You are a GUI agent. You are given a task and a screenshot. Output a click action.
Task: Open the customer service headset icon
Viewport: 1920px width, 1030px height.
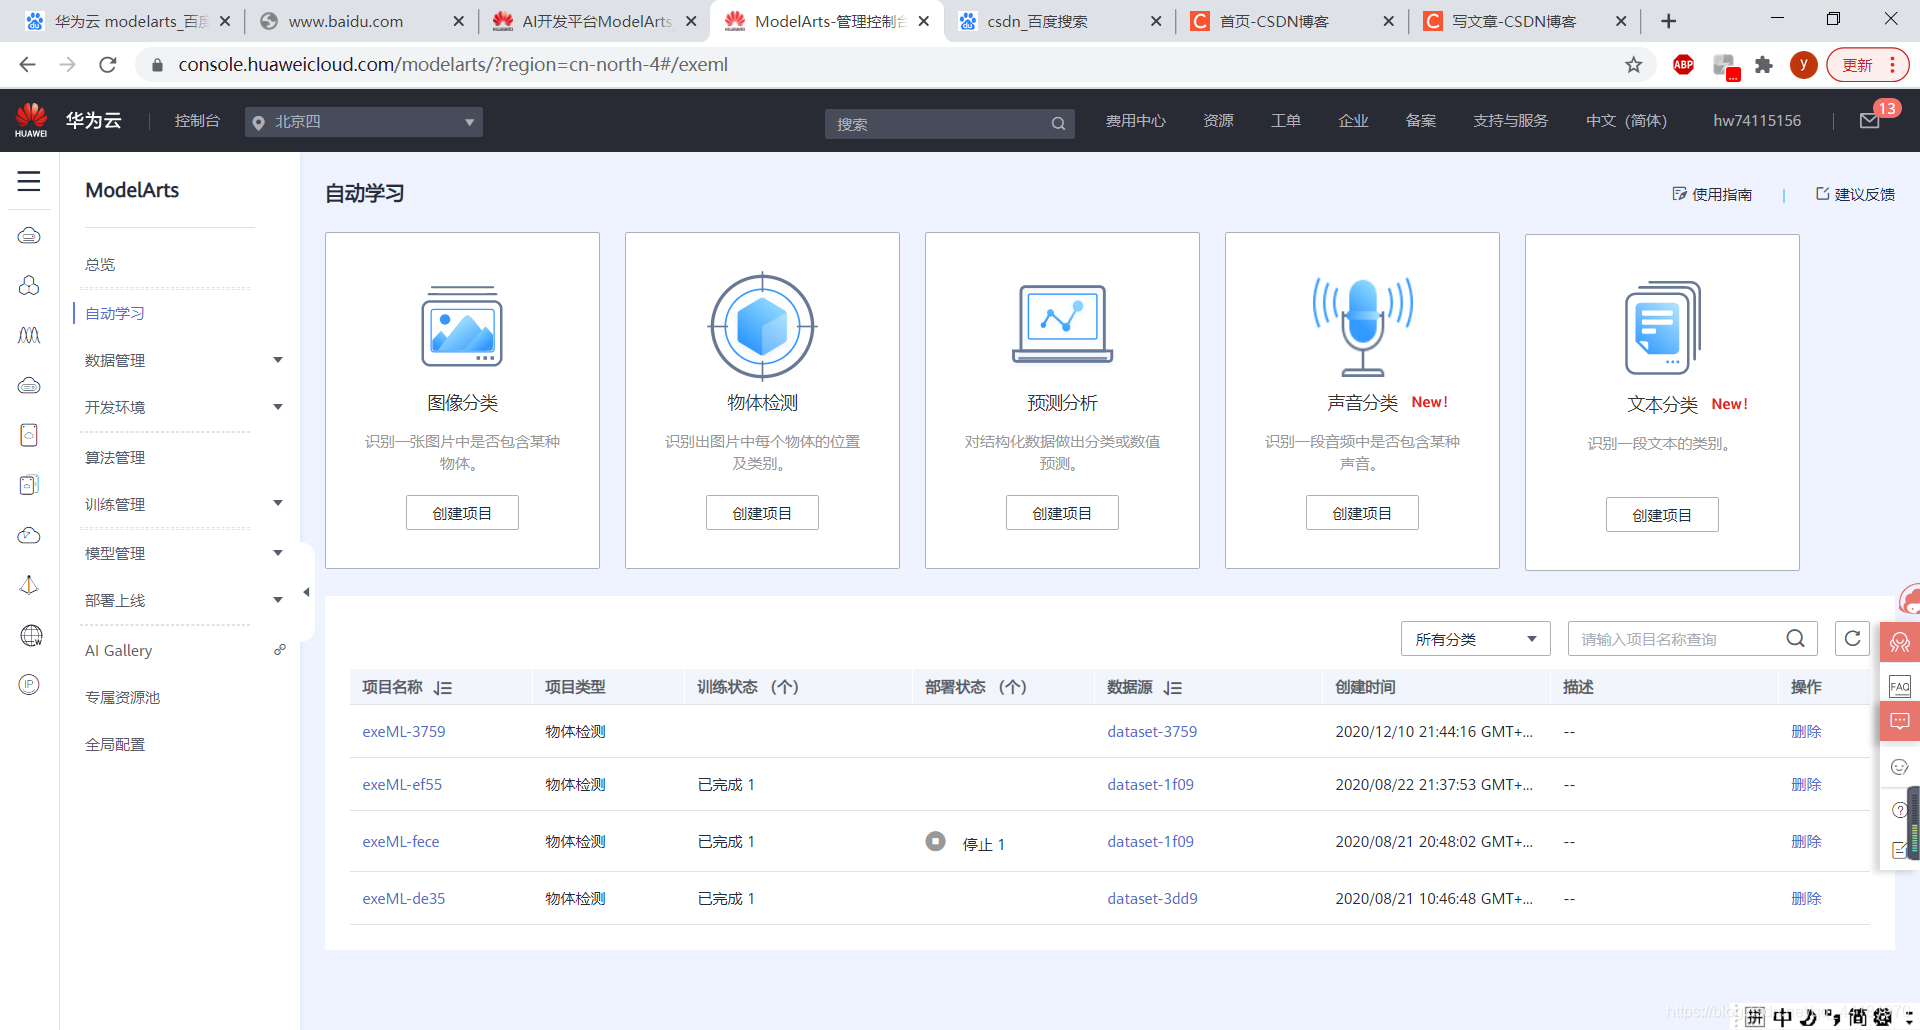pos(1900,642)
